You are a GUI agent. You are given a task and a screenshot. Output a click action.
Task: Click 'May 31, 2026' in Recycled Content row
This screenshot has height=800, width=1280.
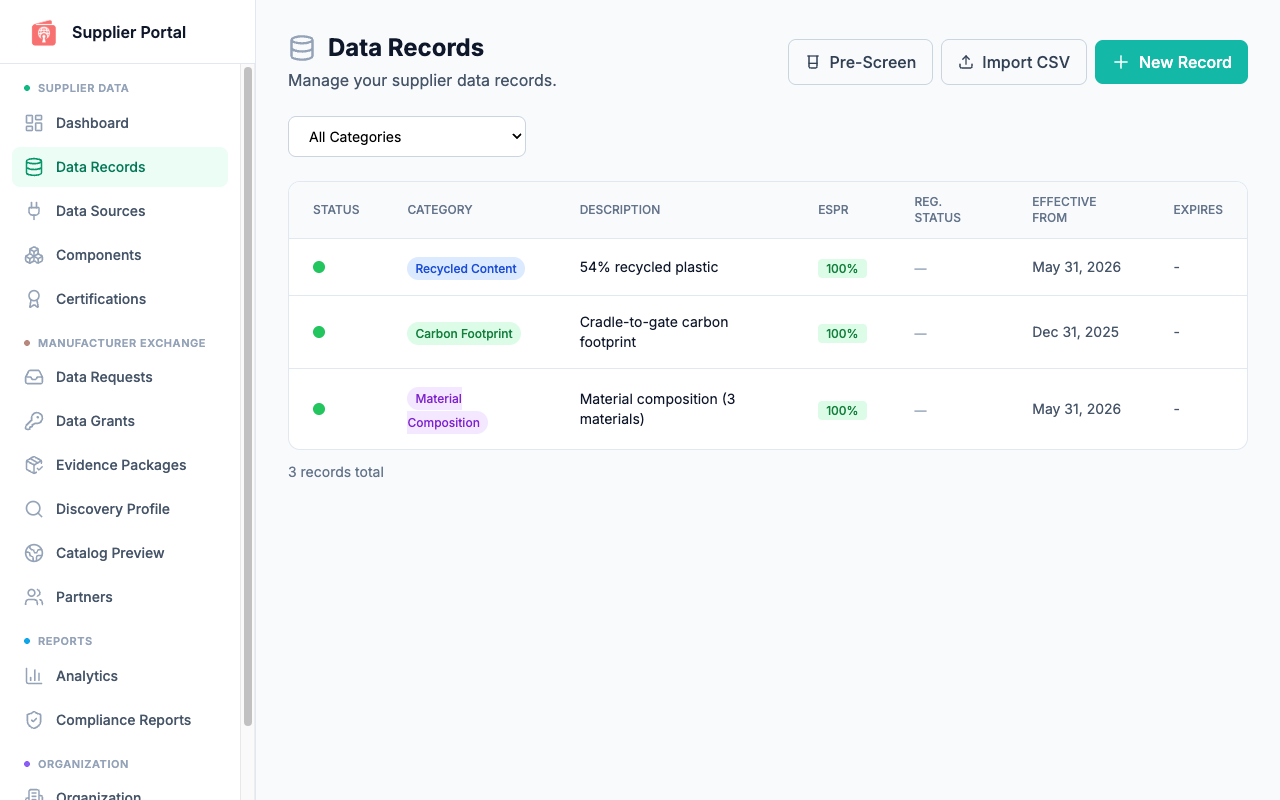1076,267
